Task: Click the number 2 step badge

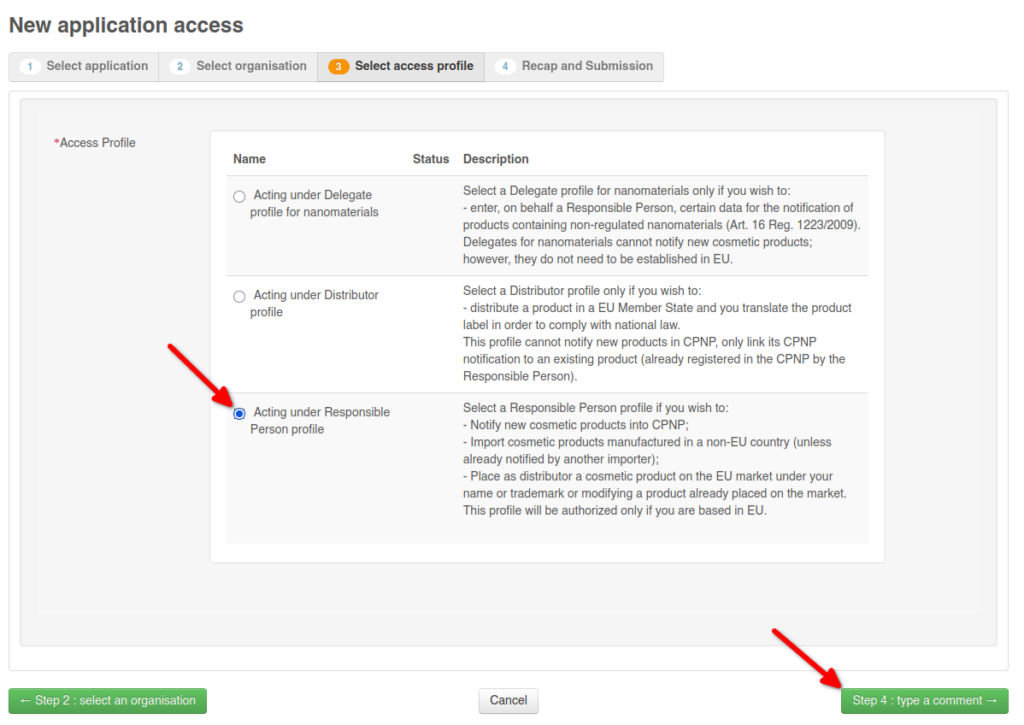Action: point(180,67)
